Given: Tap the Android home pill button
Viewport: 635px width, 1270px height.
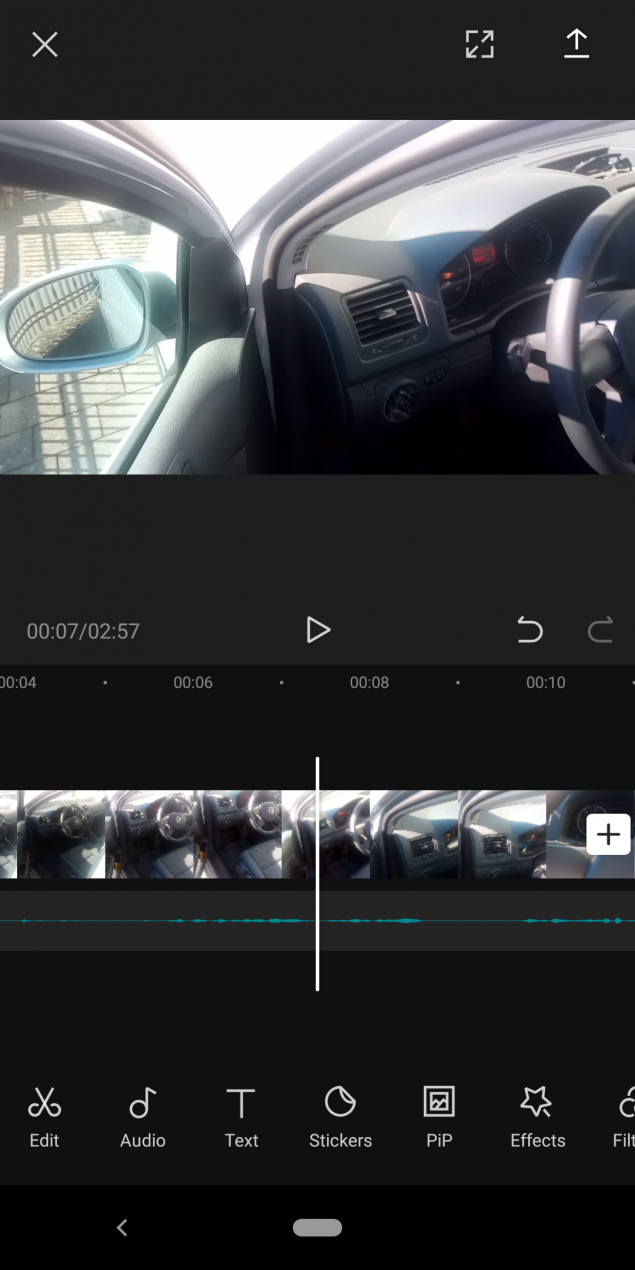Looking at the screenshot, I should click(317, 1228).
